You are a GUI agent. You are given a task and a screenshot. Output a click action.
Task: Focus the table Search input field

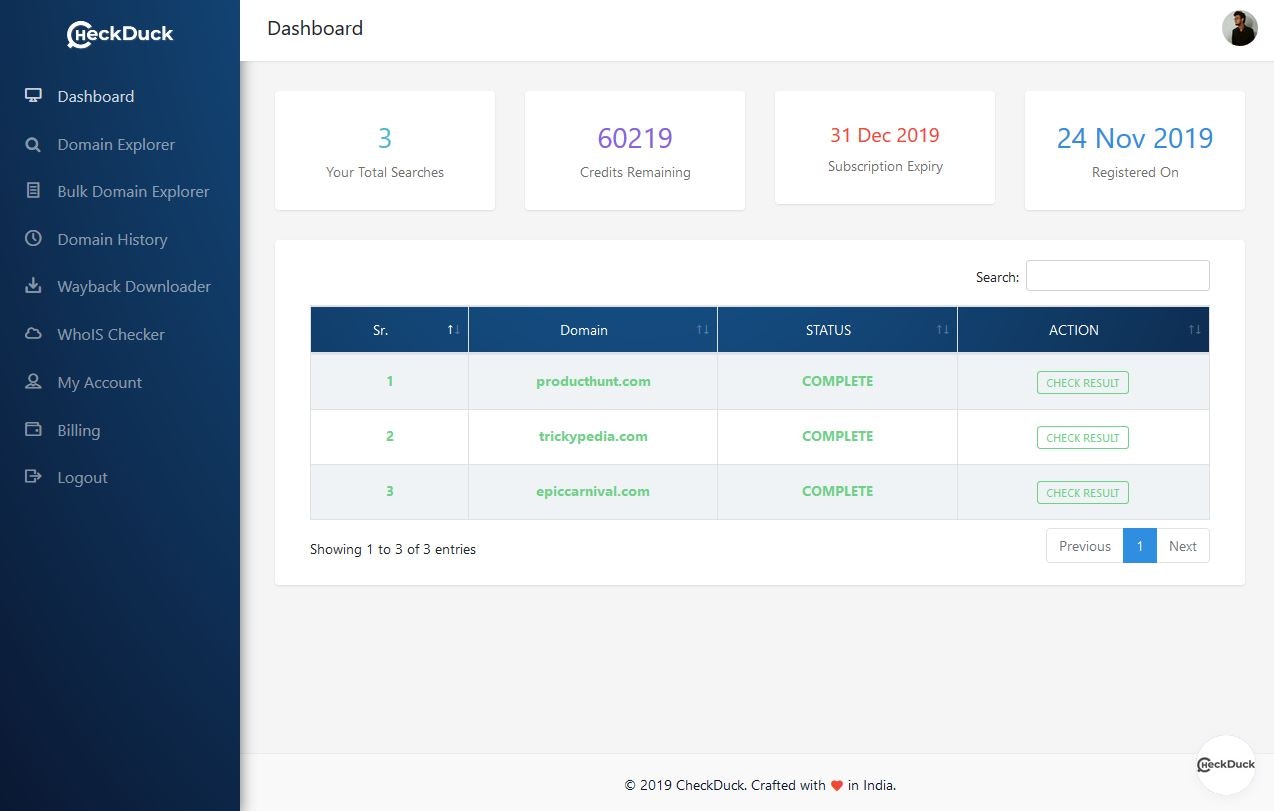coord(1118,276)
